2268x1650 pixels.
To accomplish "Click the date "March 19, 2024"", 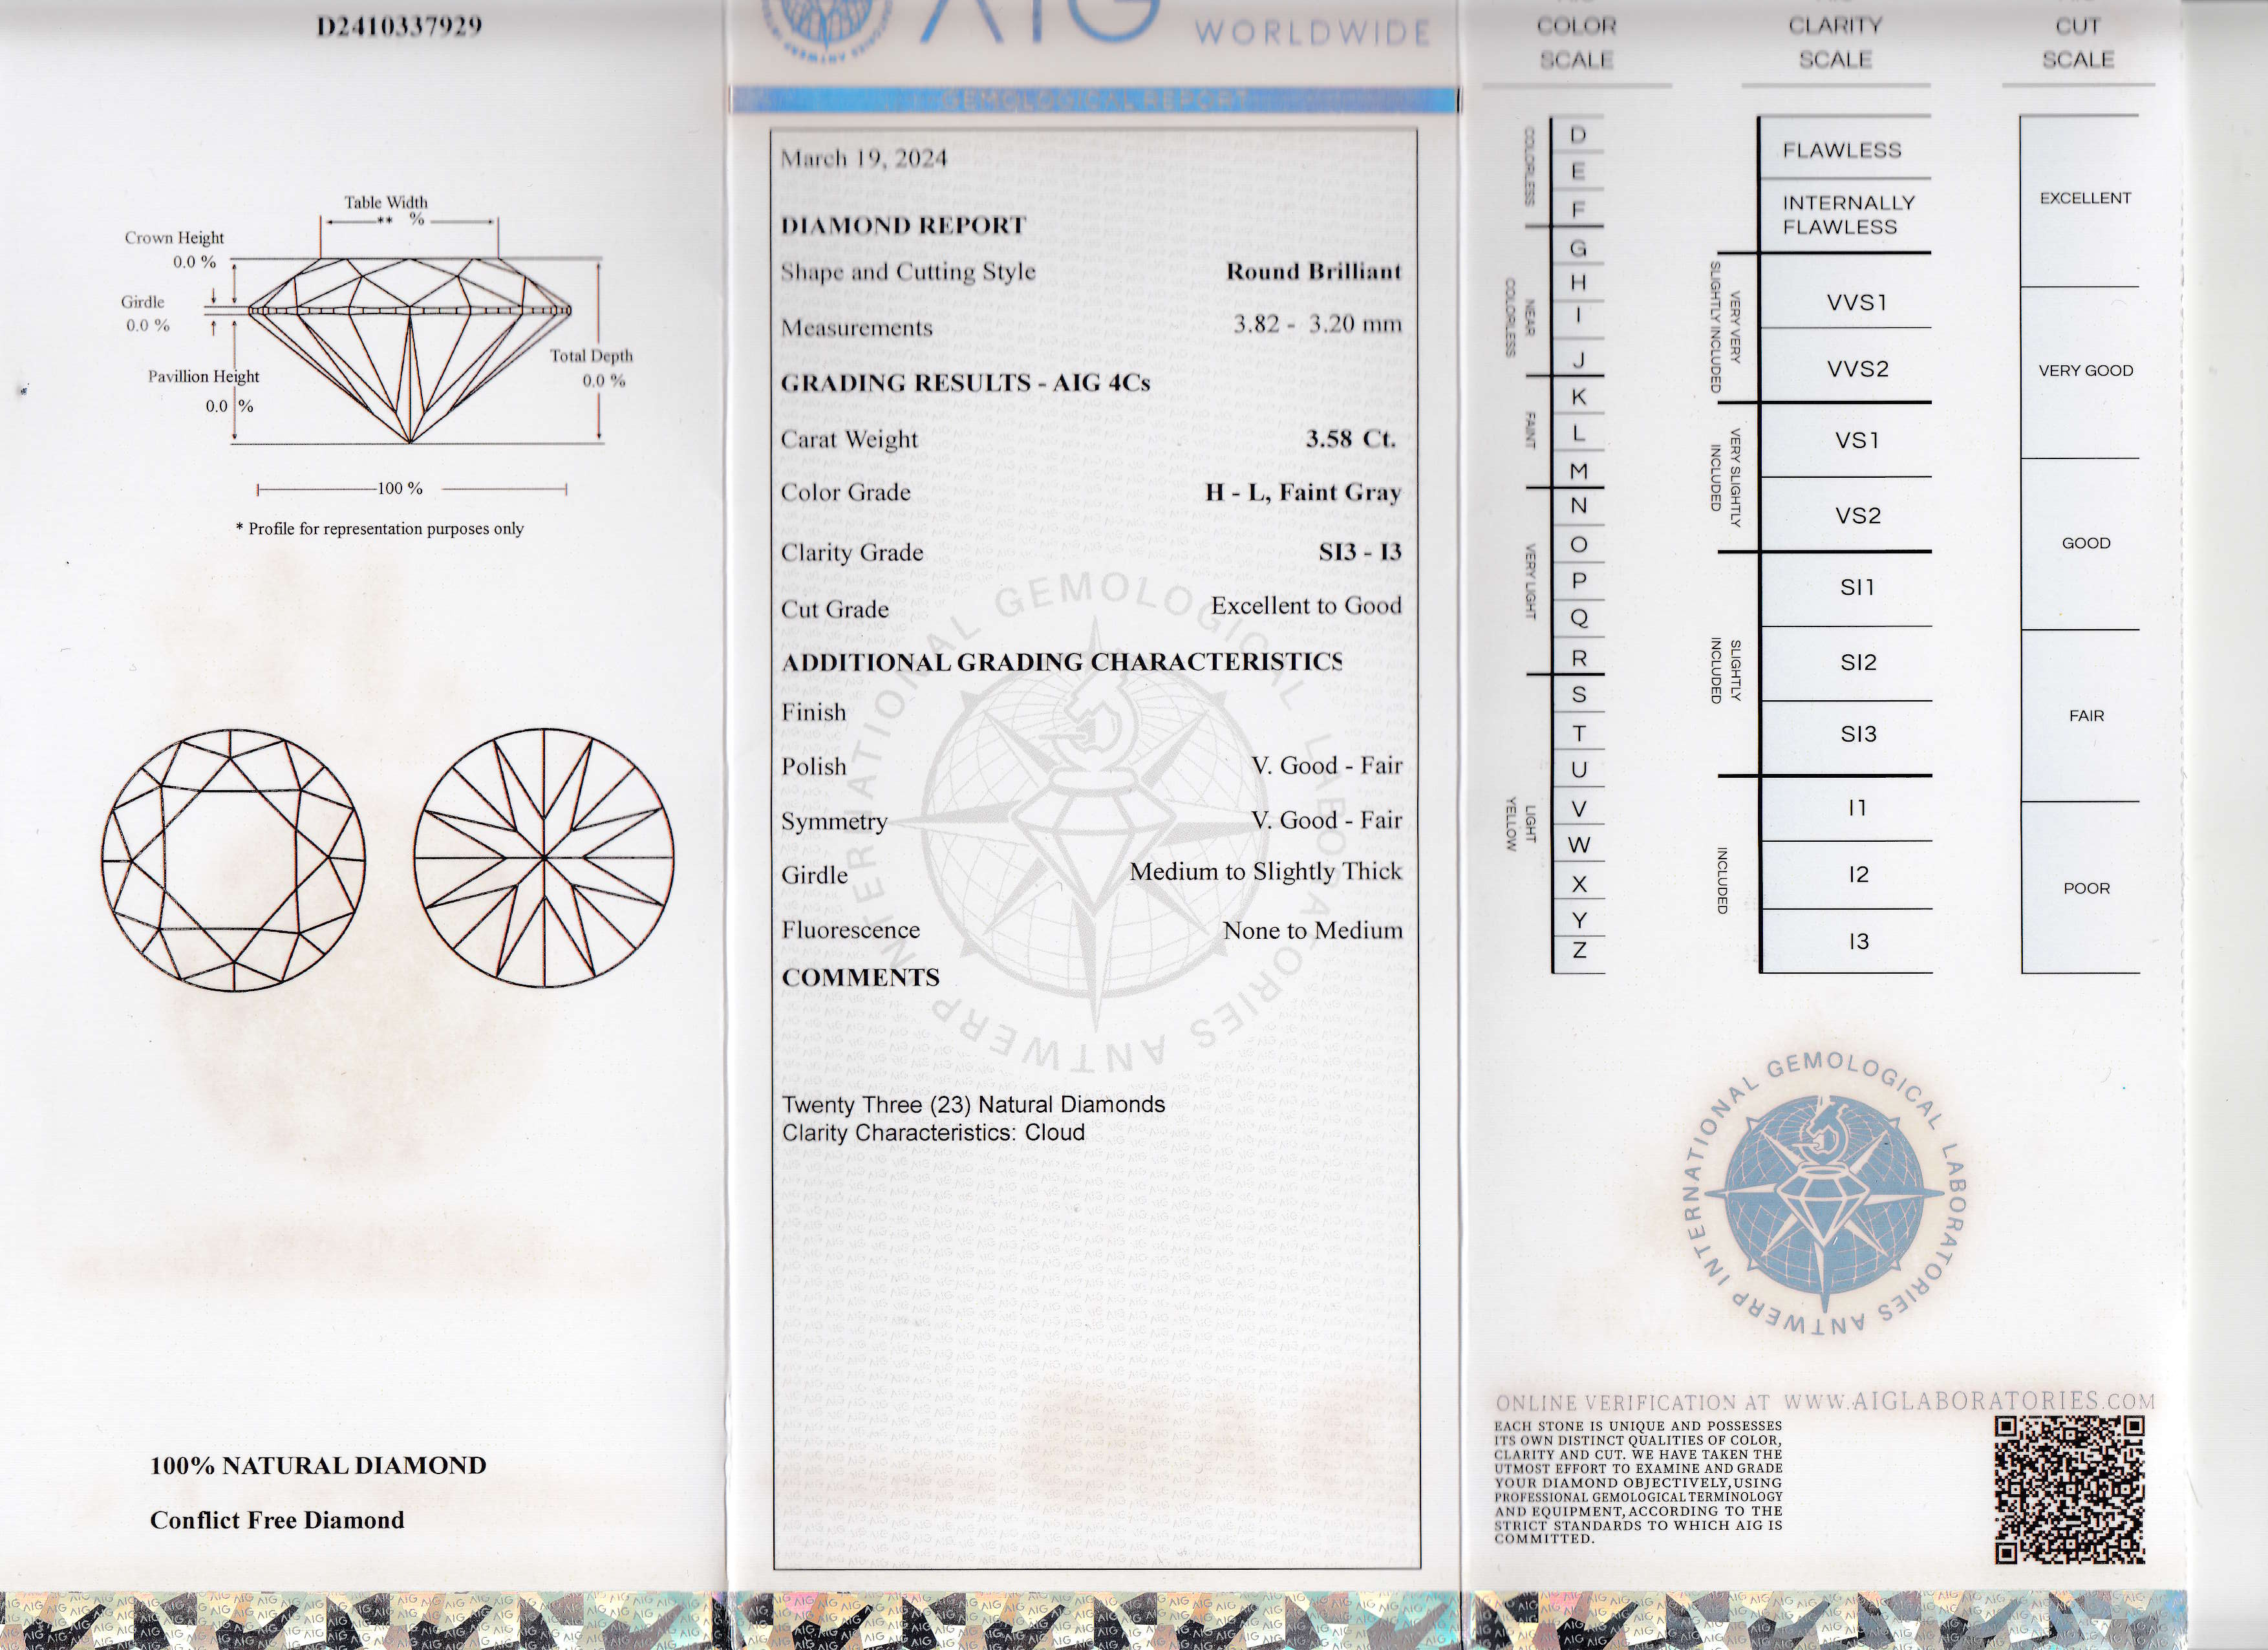I will (863, 158).
